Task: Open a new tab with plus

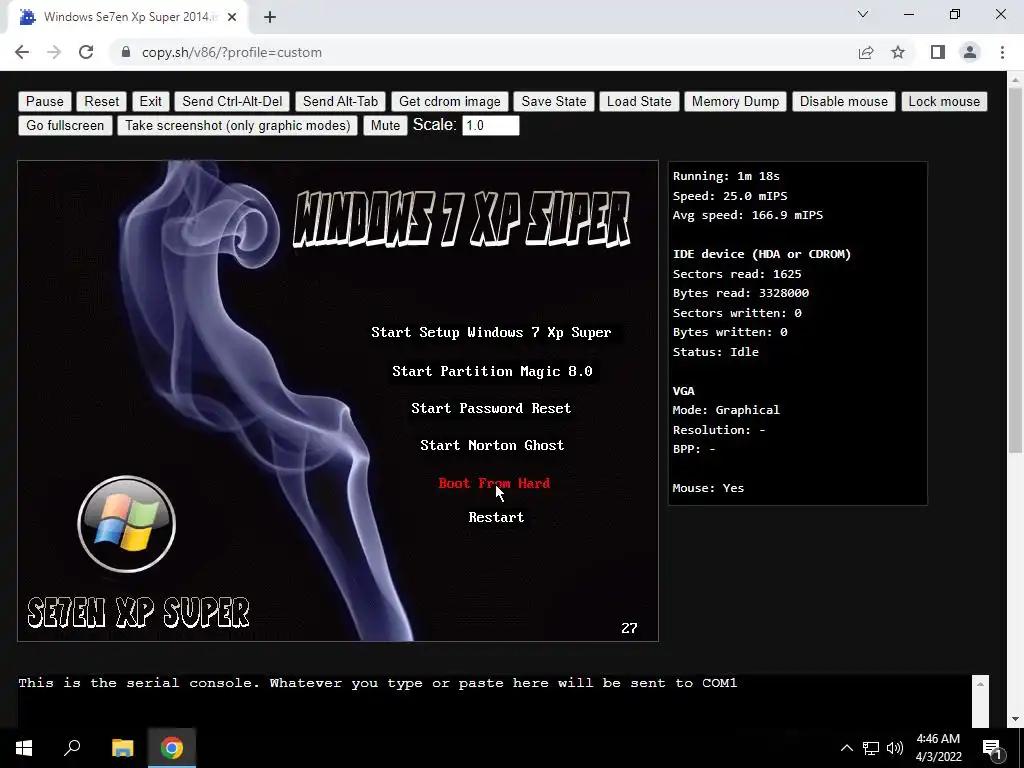Action: pos(270,18)
